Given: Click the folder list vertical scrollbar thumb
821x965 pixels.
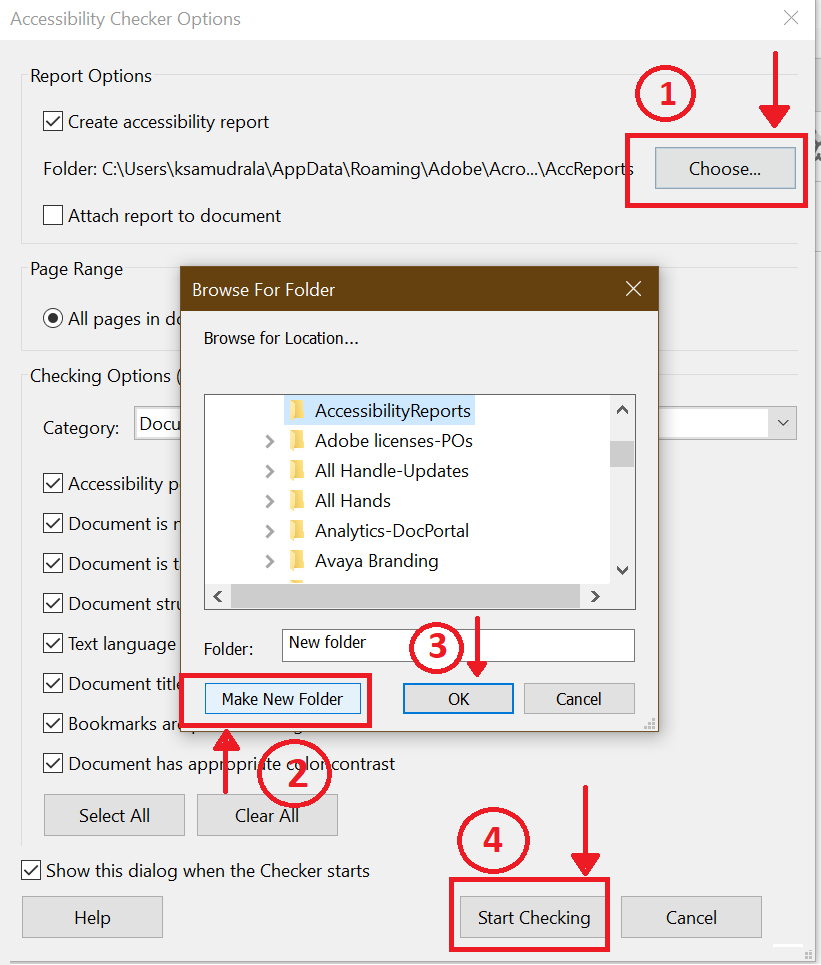Looking at the screenshot, I should point(622,454).
